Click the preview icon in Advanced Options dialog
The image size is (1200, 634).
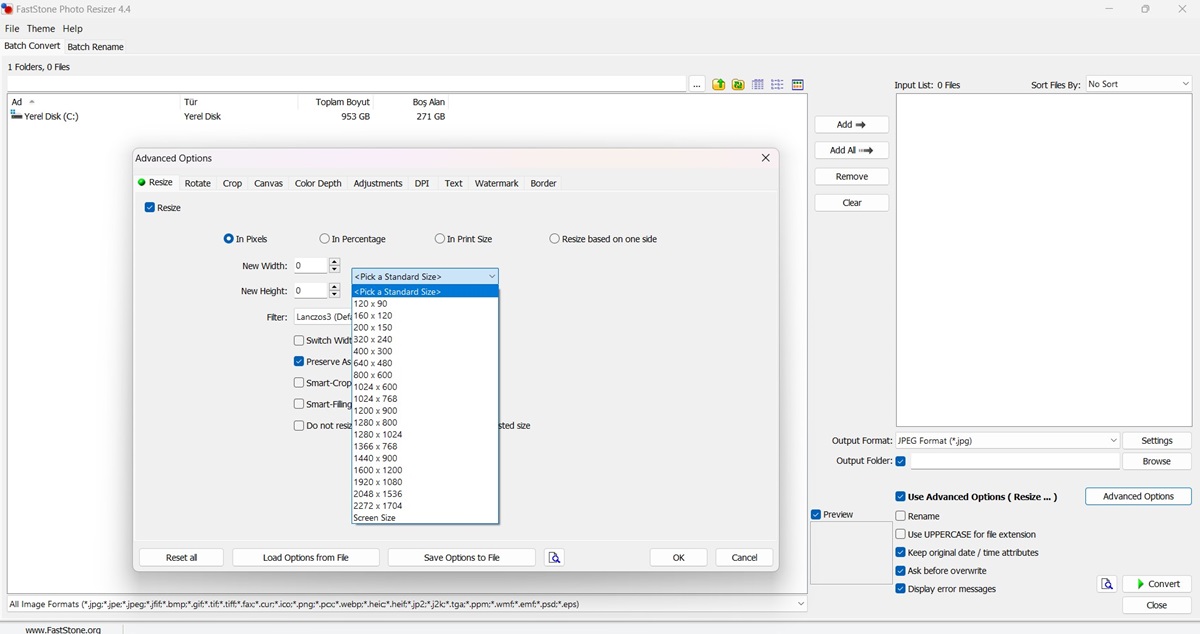pyautogui.click(x=555, y=558)
